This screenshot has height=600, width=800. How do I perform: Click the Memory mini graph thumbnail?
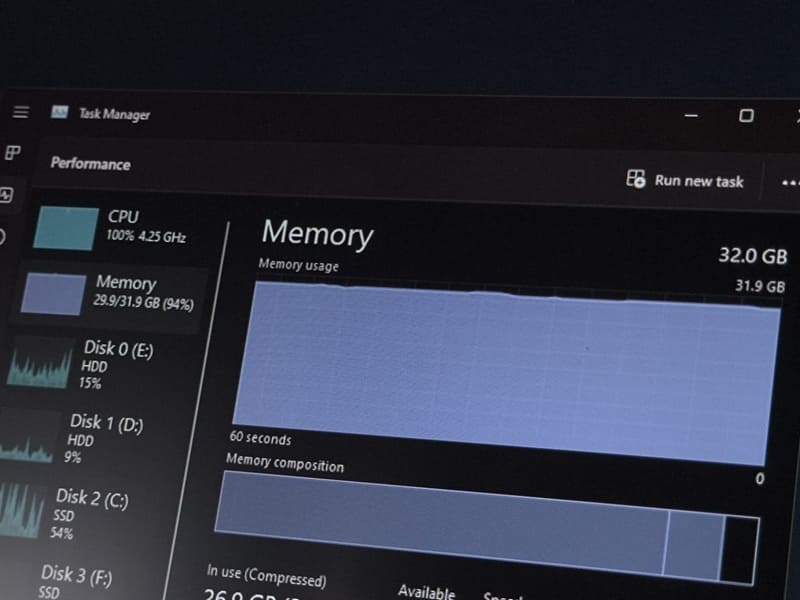point(54,294)
